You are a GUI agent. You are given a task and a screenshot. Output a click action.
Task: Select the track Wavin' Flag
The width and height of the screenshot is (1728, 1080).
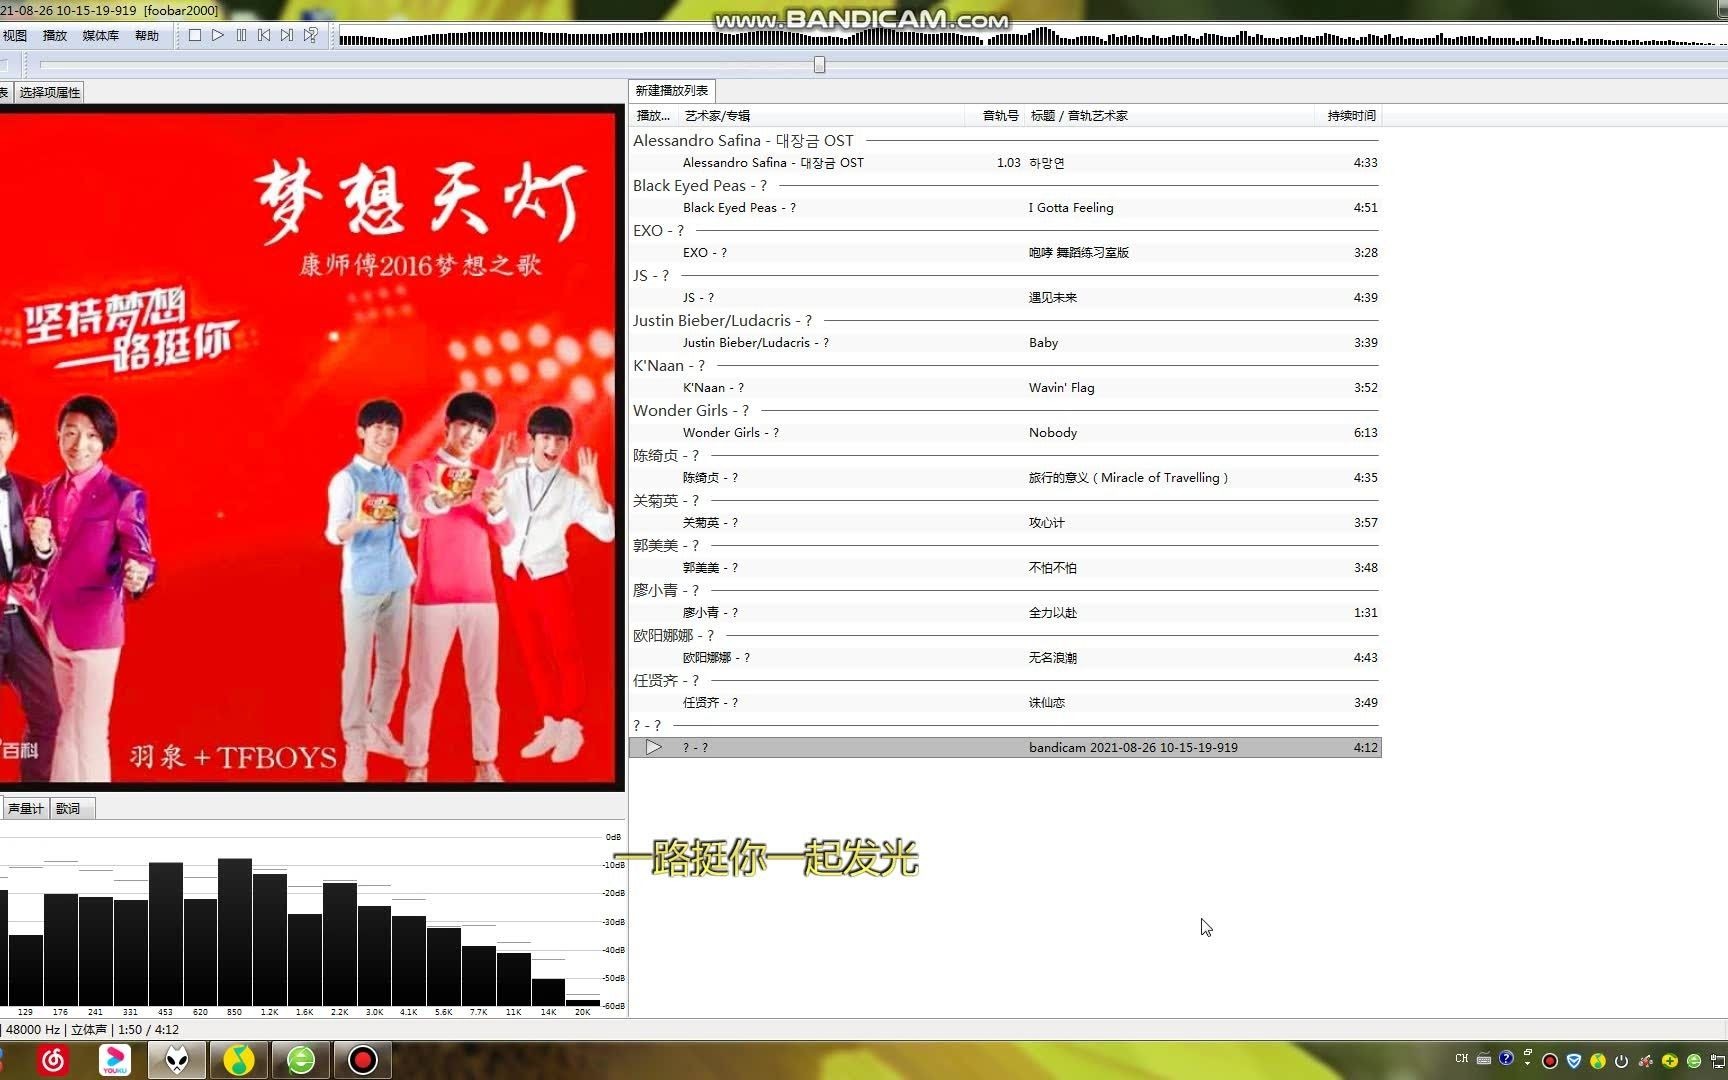(1005, 387)
